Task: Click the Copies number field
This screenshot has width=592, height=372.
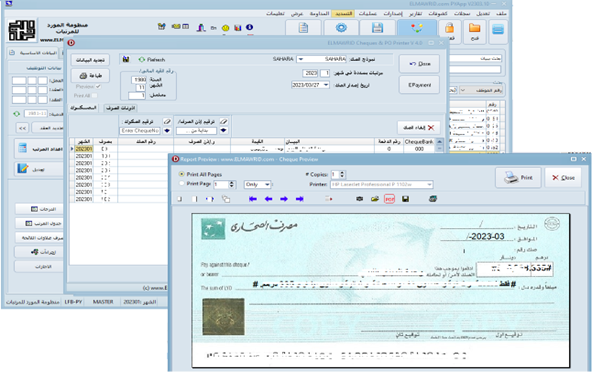Action: coord(335,174)
